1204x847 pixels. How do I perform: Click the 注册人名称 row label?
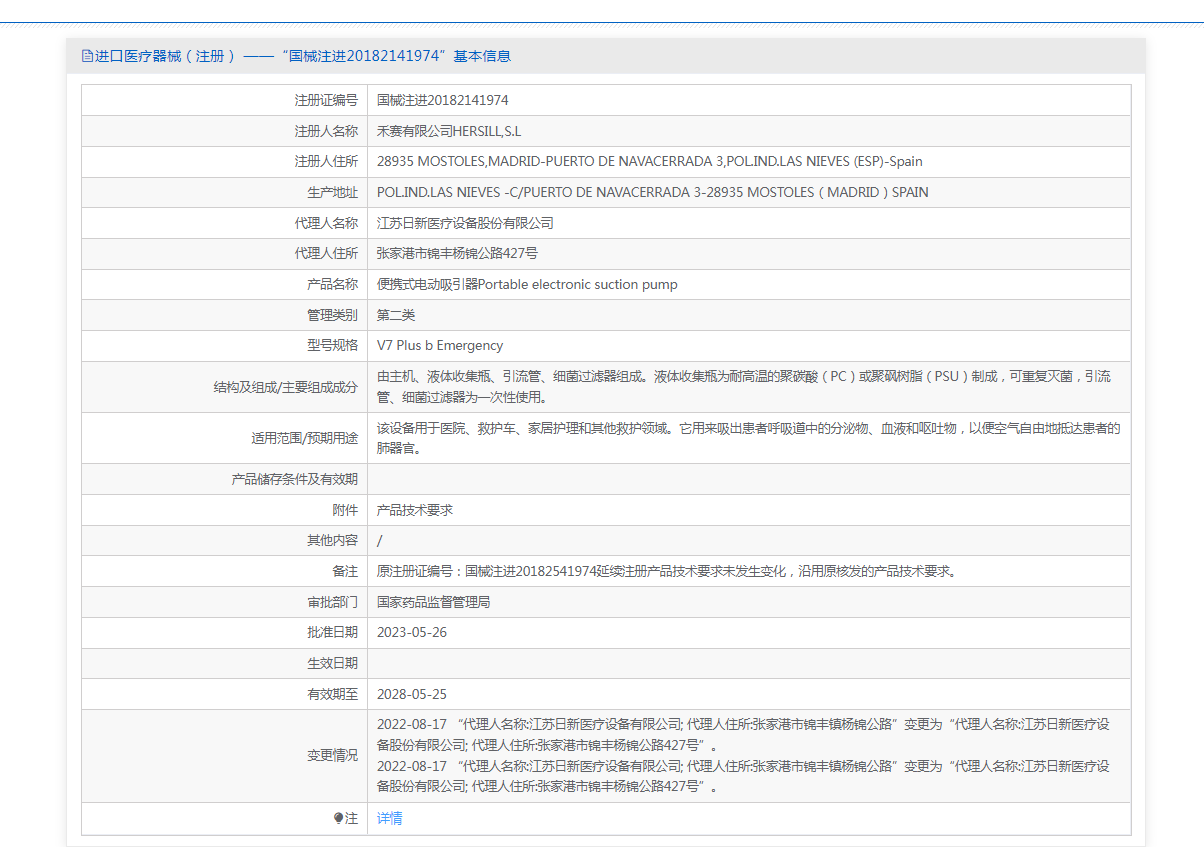click(x=326, y=131)
